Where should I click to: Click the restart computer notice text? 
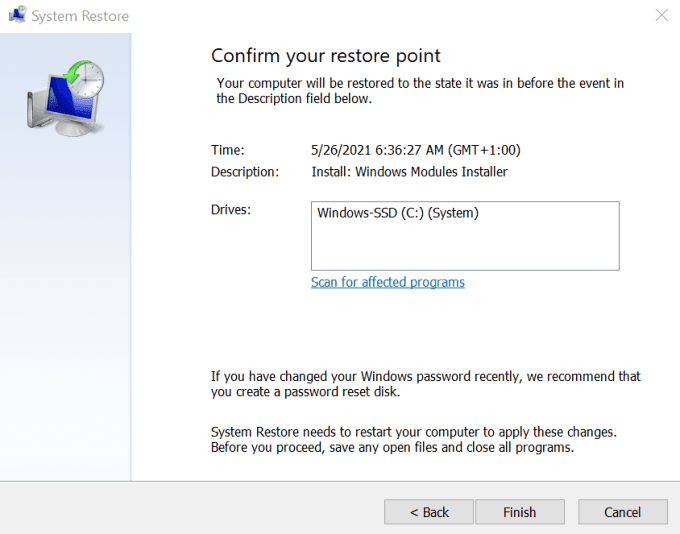coord(413,439)
